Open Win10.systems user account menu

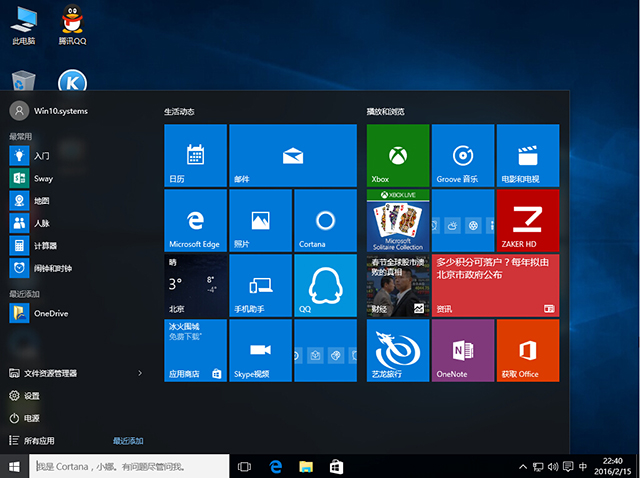(x=52, y=110)
